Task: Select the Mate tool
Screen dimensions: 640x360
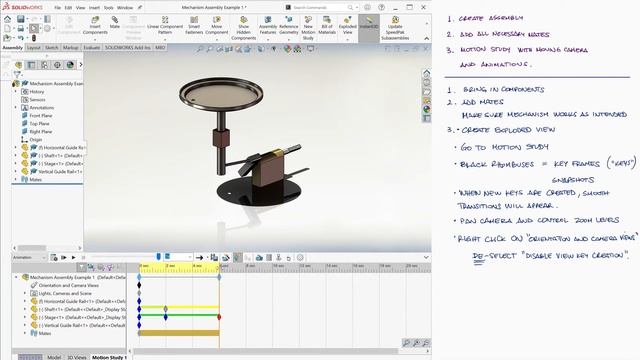Action: (115, 22)
